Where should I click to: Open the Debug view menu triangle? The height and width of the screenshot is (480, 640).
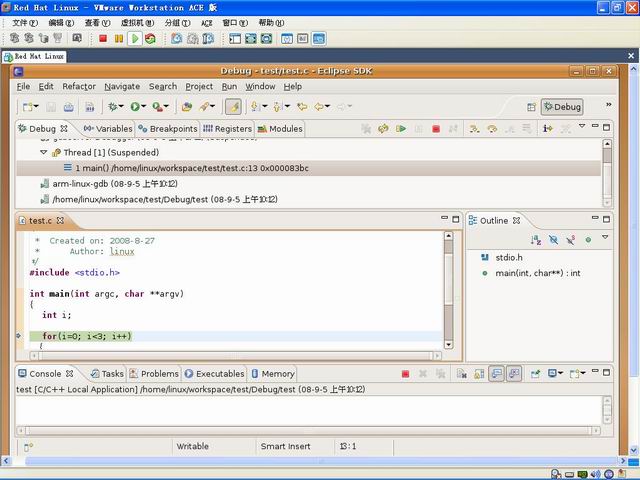click(x=582, y=126)
